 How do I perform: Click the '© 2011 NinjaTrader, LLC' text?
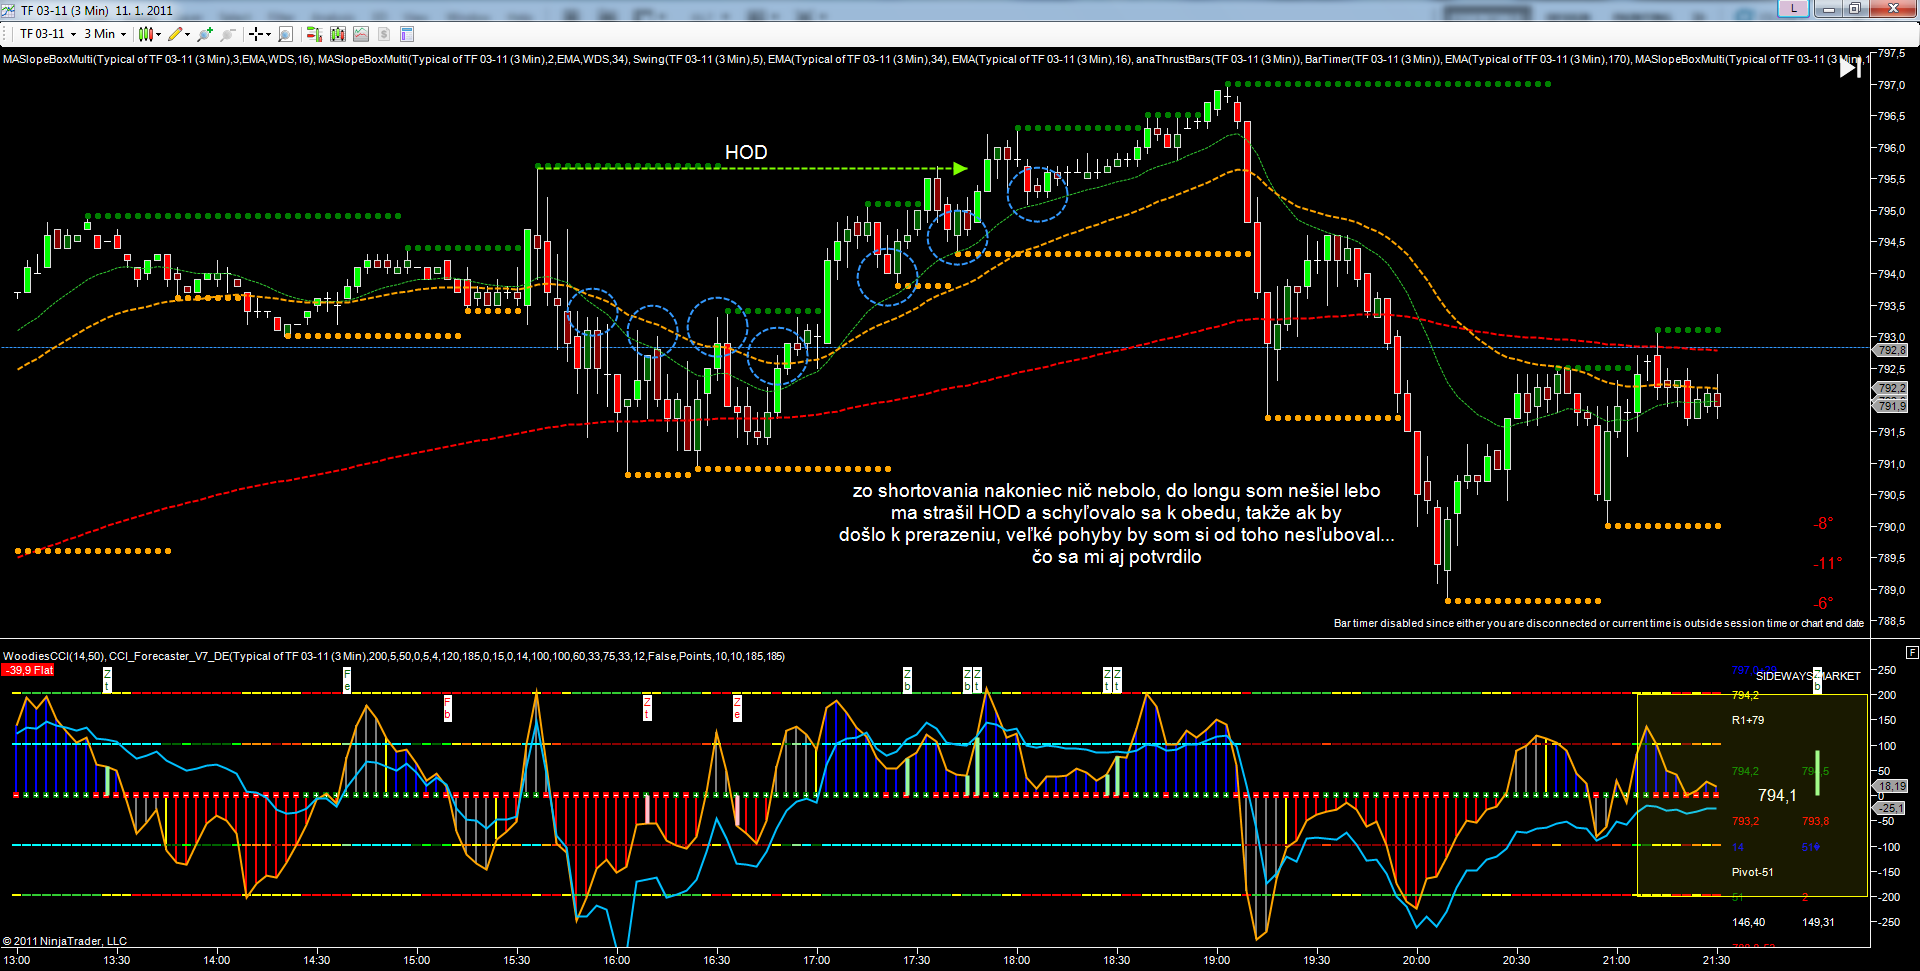(x=65, y=941)
